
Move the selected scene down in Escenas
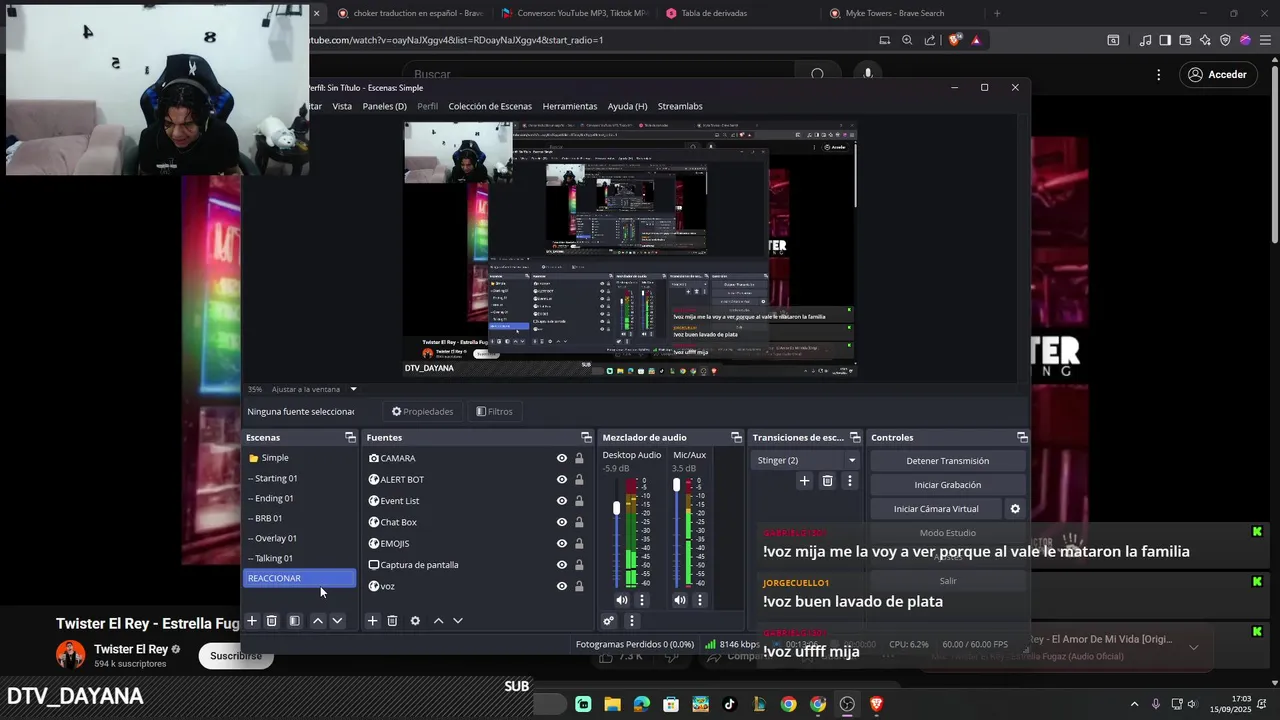pos(337,621)
